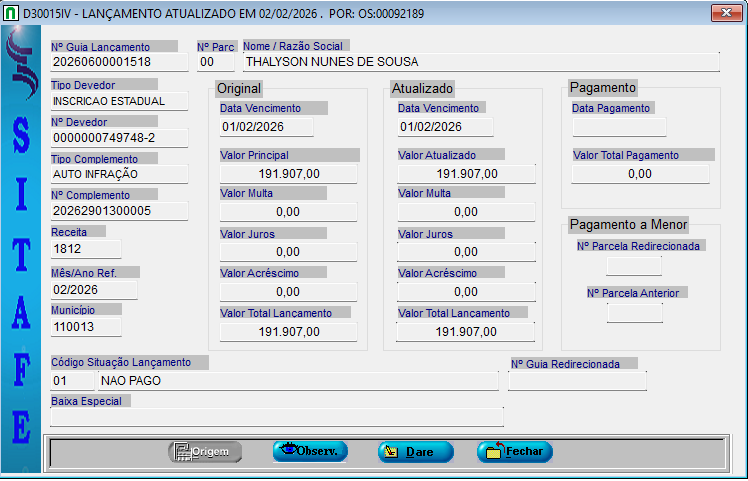Screen dimensions: 748x481
Task: Focus the Data Pagamento field
Action: click(x=619, y=127)
